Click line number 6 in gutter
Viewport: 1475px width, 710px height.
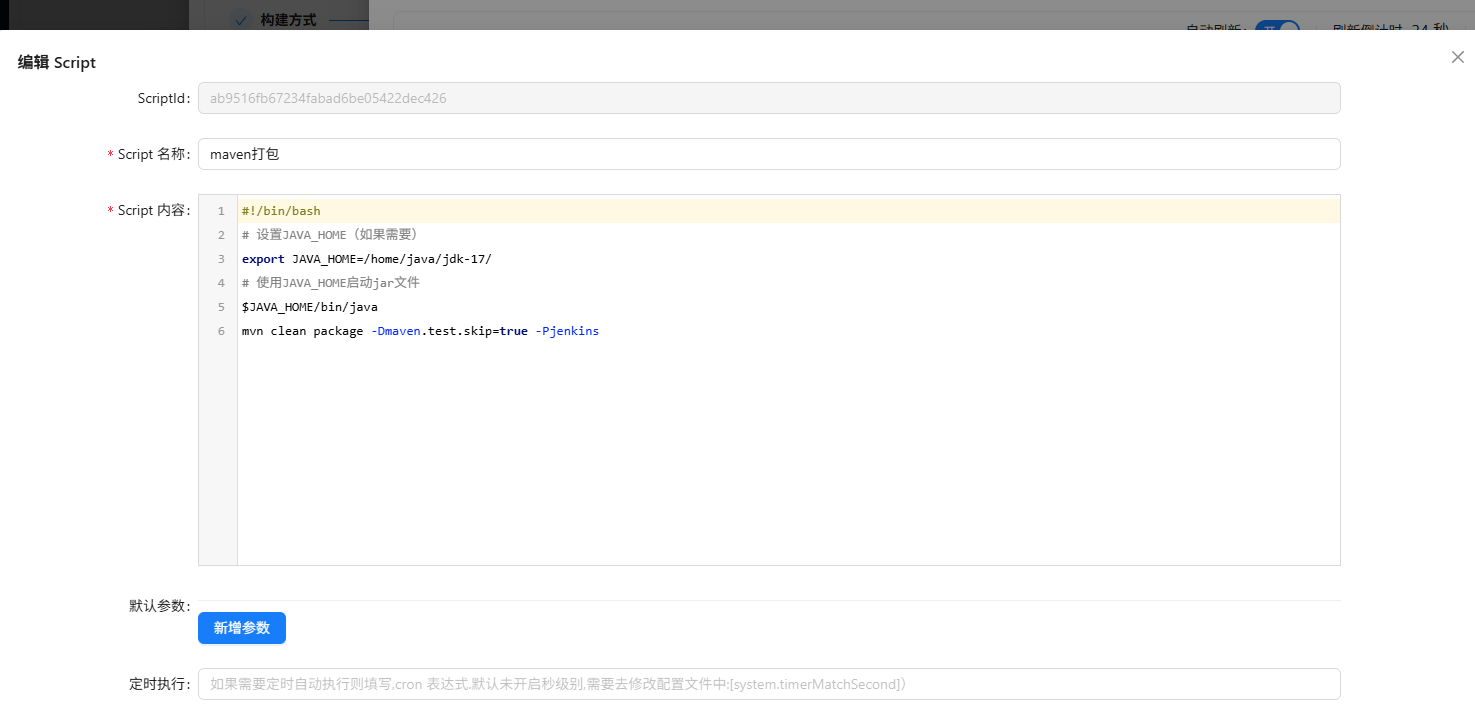tap(221, 331)
